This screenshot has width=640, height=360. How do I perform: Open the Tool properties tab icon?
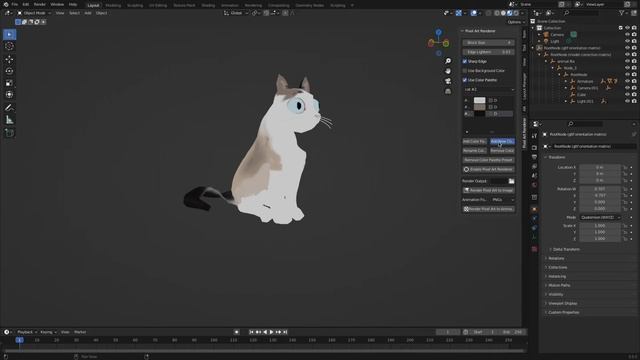click(x=534, y=136)
